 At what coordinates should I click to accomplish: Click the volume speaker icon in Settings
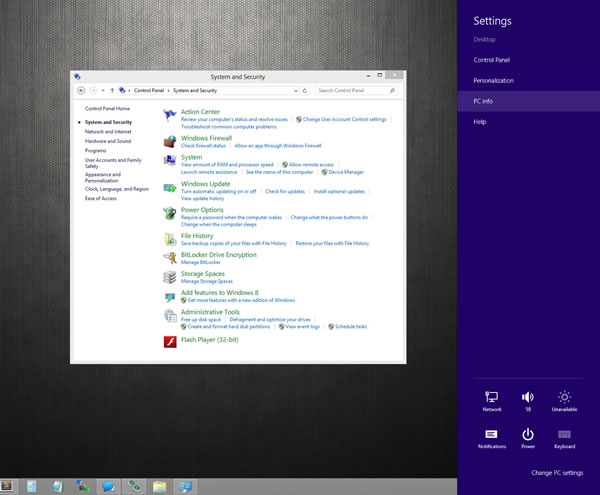point(528,397)
